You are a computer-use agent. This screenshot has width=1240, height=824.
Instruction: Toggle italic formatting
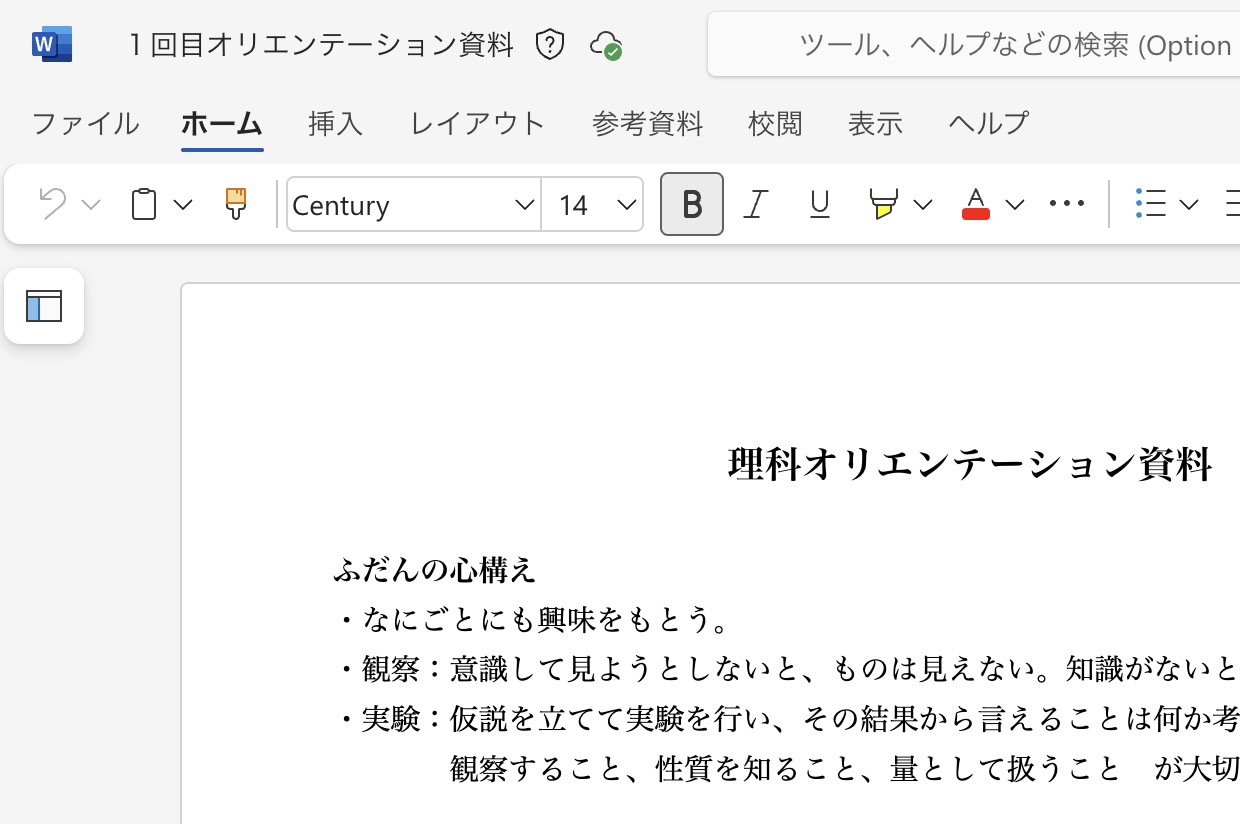pos(756,204)
